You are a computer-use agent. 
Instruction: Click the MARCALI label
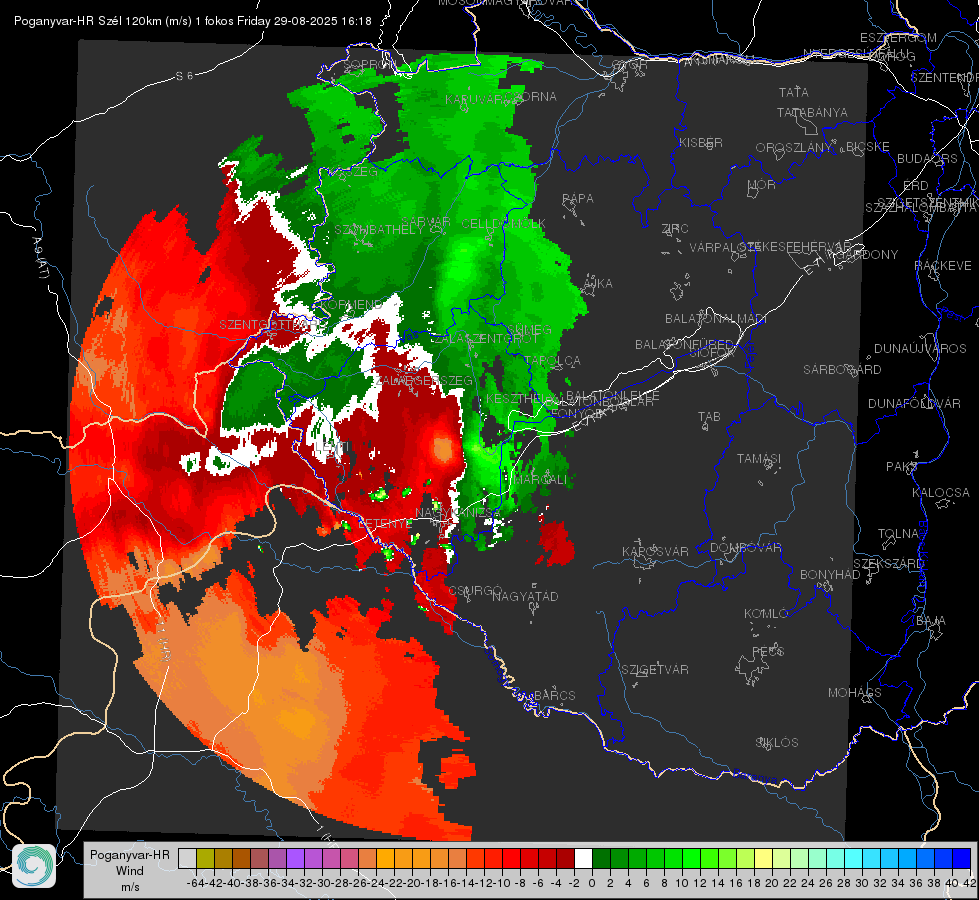pos(539,480)
